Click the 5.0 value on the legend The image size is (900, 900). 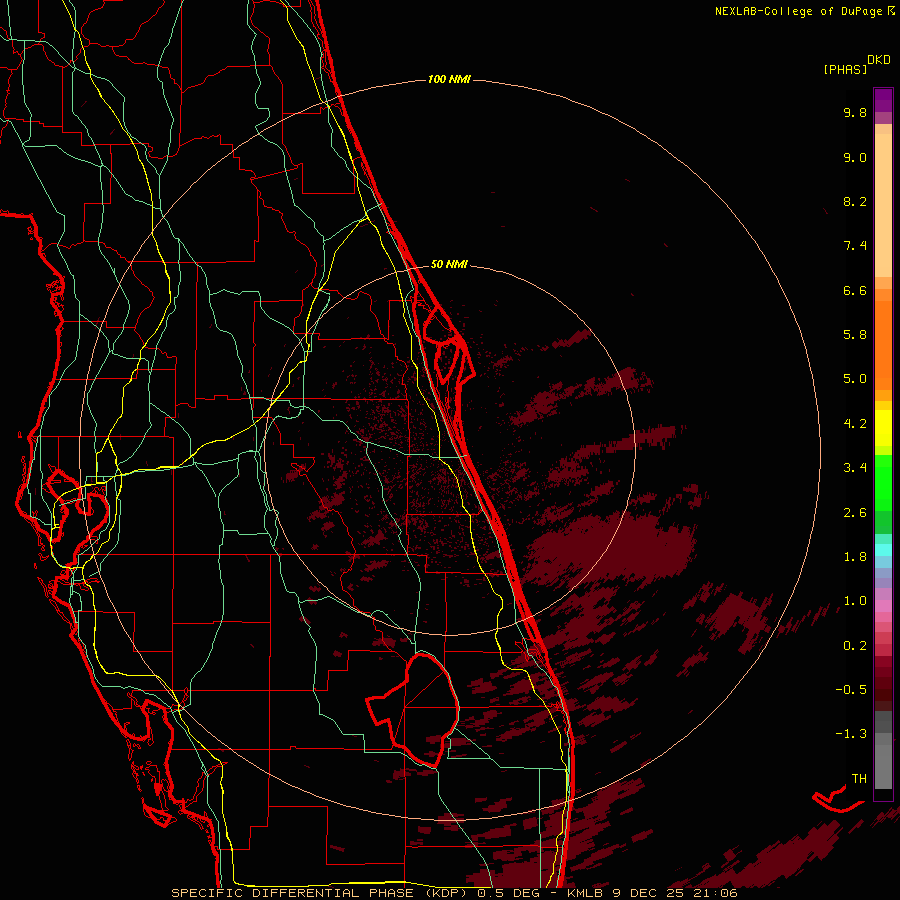coord(855,379)
